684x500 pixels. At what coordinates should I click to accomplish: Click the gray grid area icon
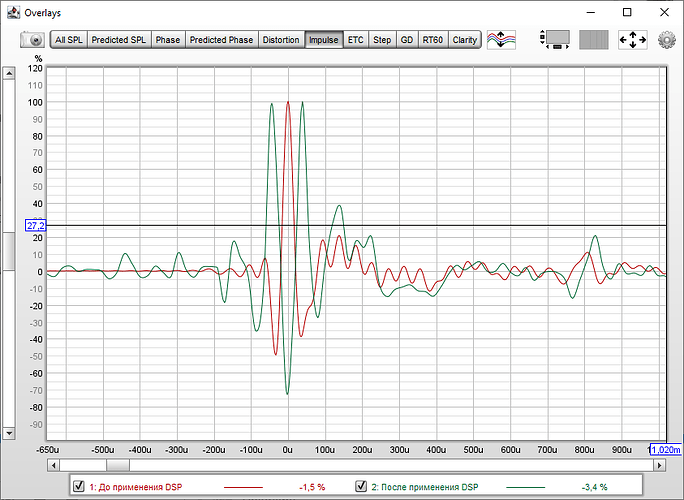tap(594, 40)
